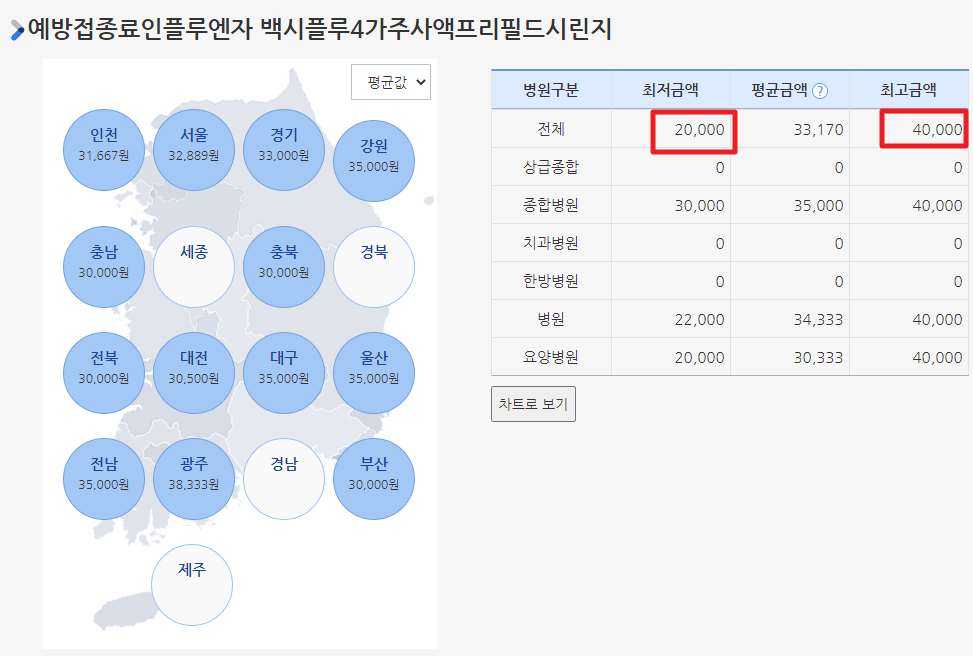
Task: Click the blue arrow icon beside the page title
Action: tap(17, 29)
